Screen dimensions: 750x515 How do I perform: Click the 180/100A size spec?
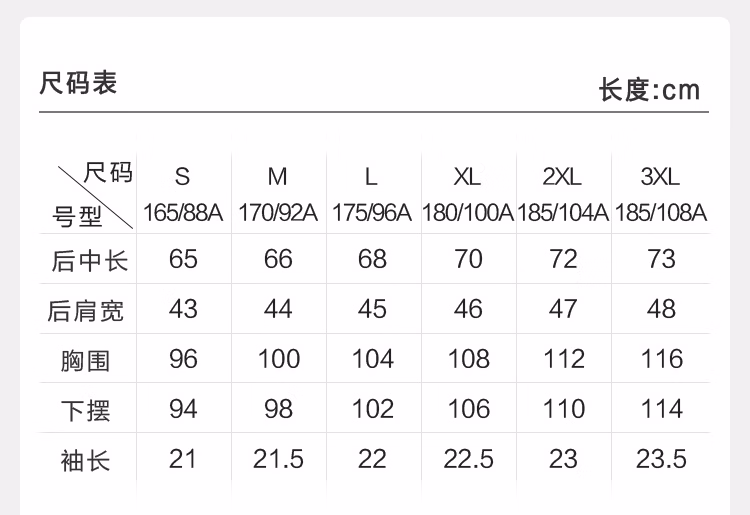click(x=467, y=213)
